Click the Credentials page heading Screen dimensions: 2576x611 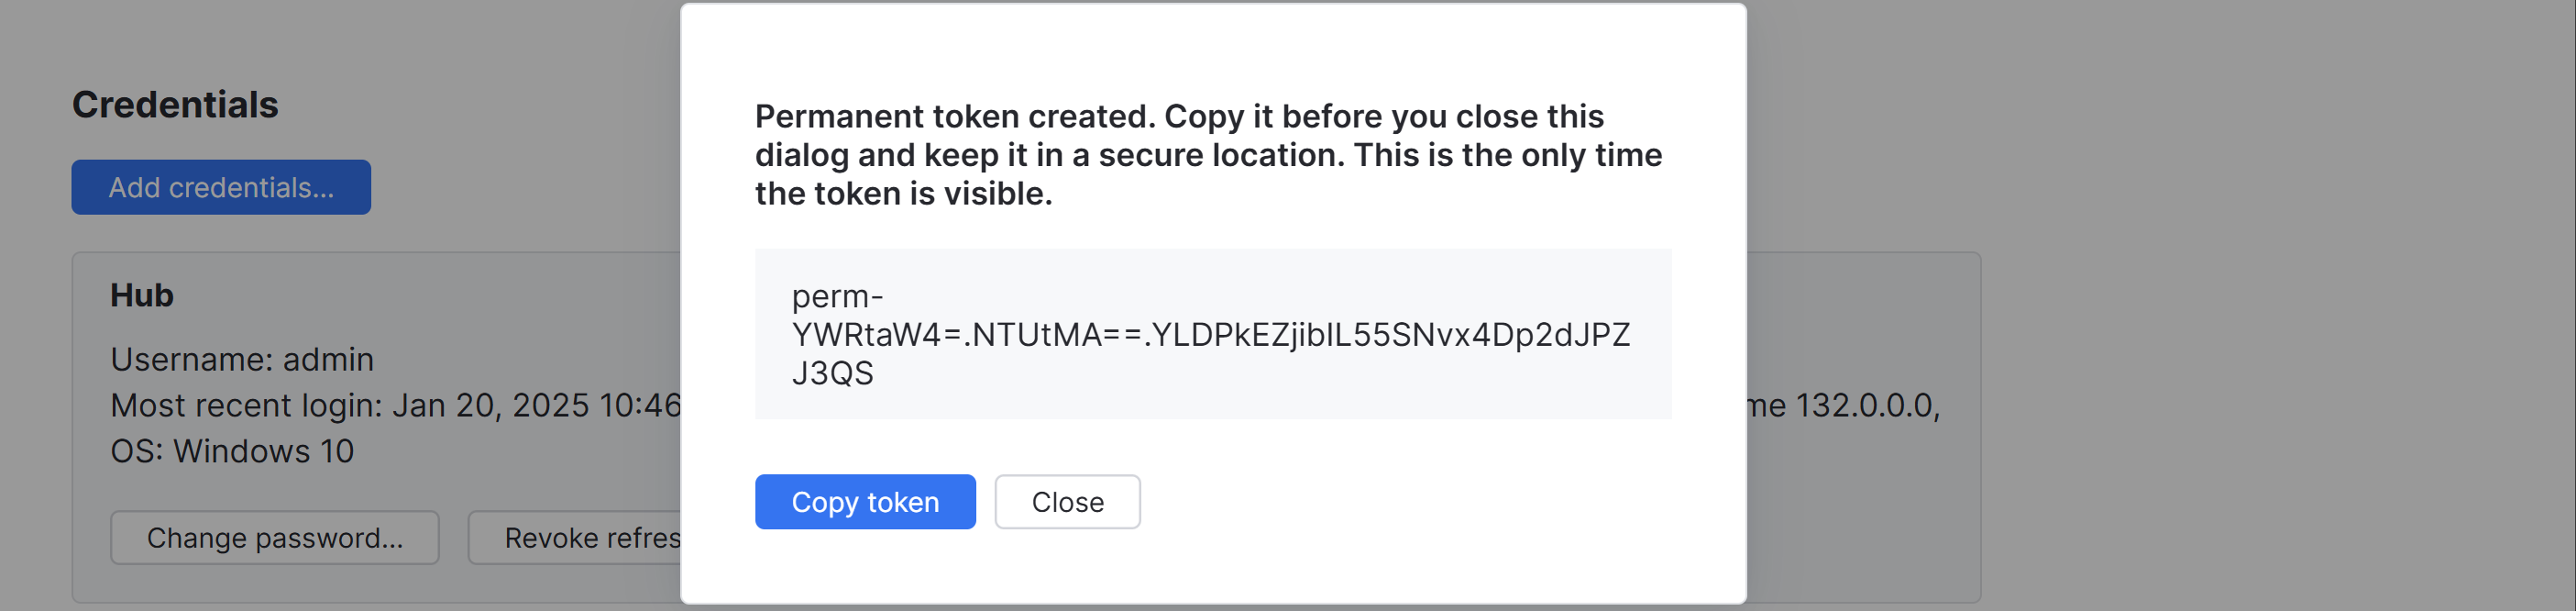coord(175,105)
